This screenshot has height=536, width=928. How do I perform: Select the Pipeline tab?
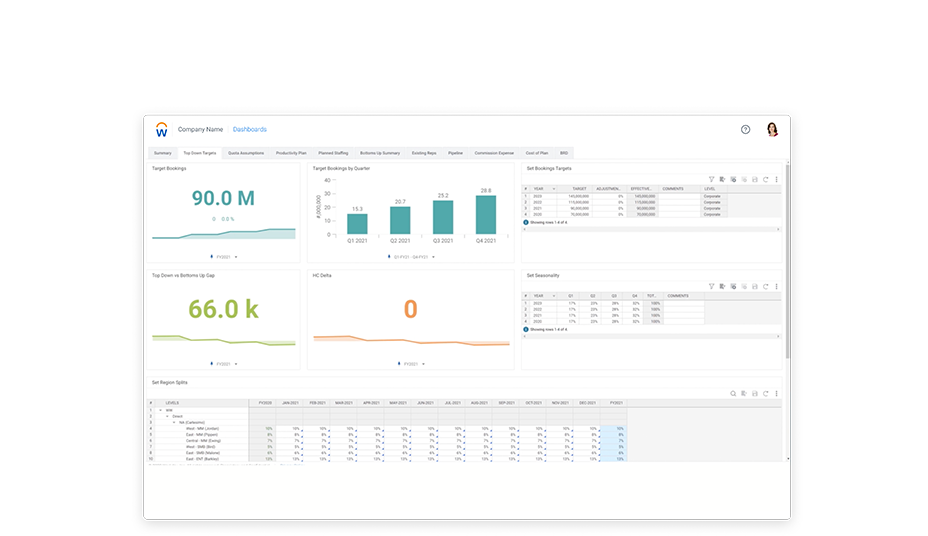point(455,153)
